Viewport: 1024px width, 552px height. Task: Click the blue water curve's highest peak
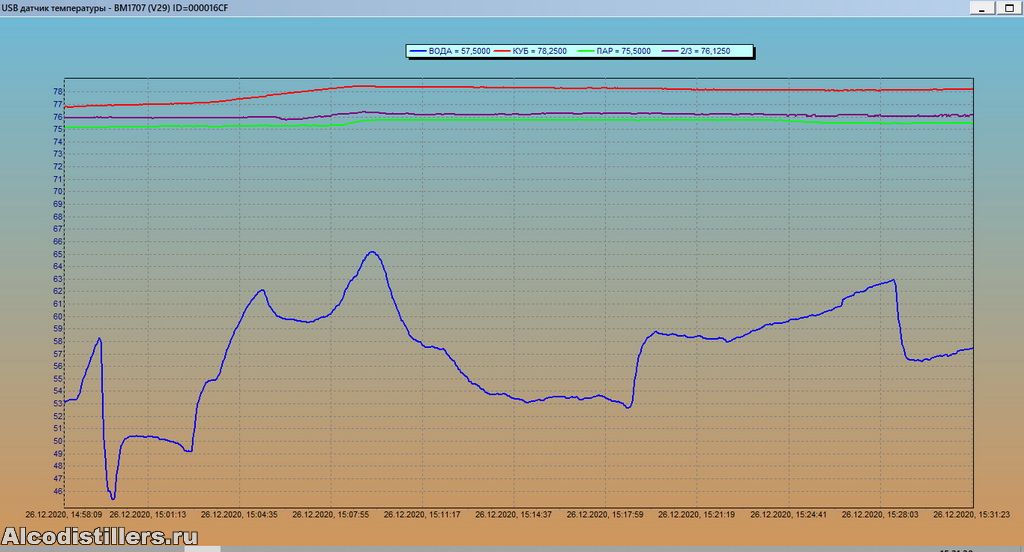pyautogui.click(x=372, y=252)
